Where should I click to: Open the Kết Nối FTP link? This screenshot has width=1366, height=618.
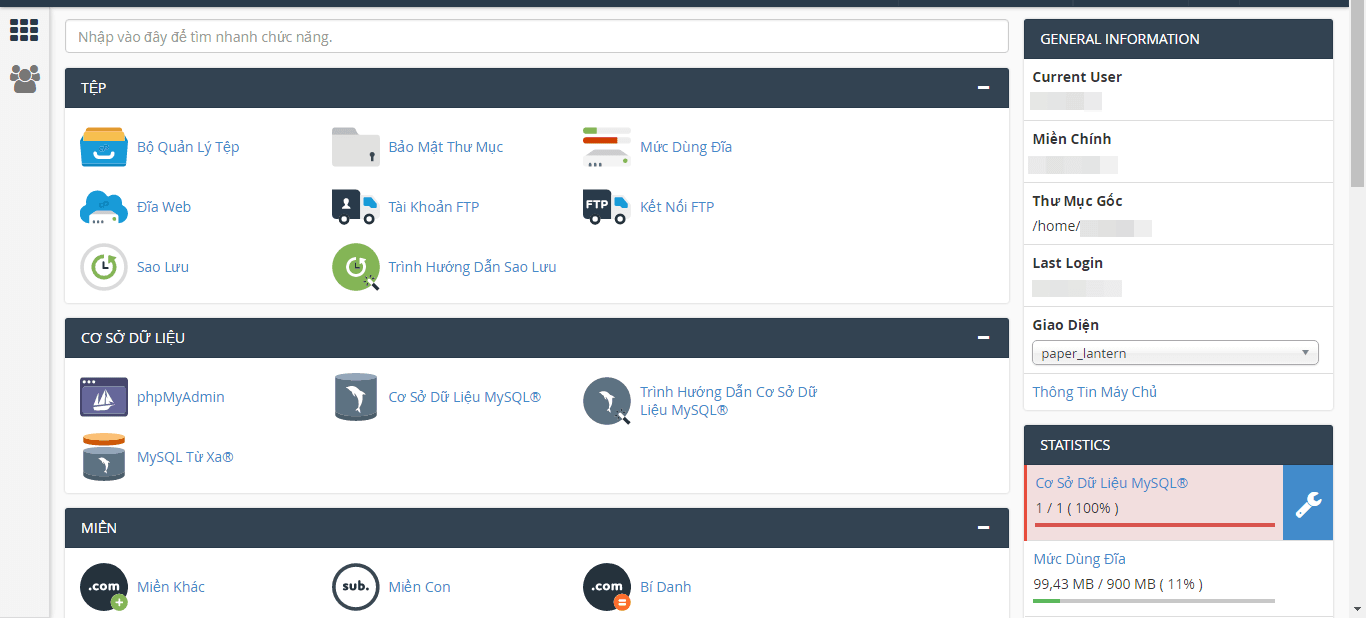(677, 207)
